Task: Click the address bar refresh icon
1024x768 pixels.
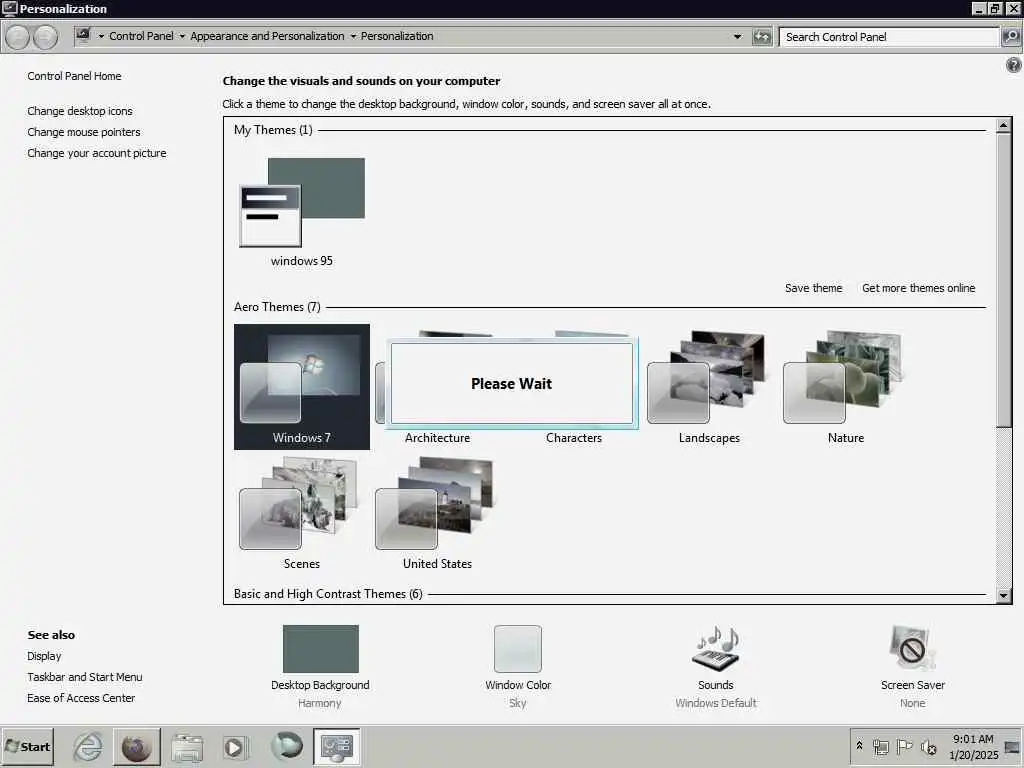Action: click(761, 37)
